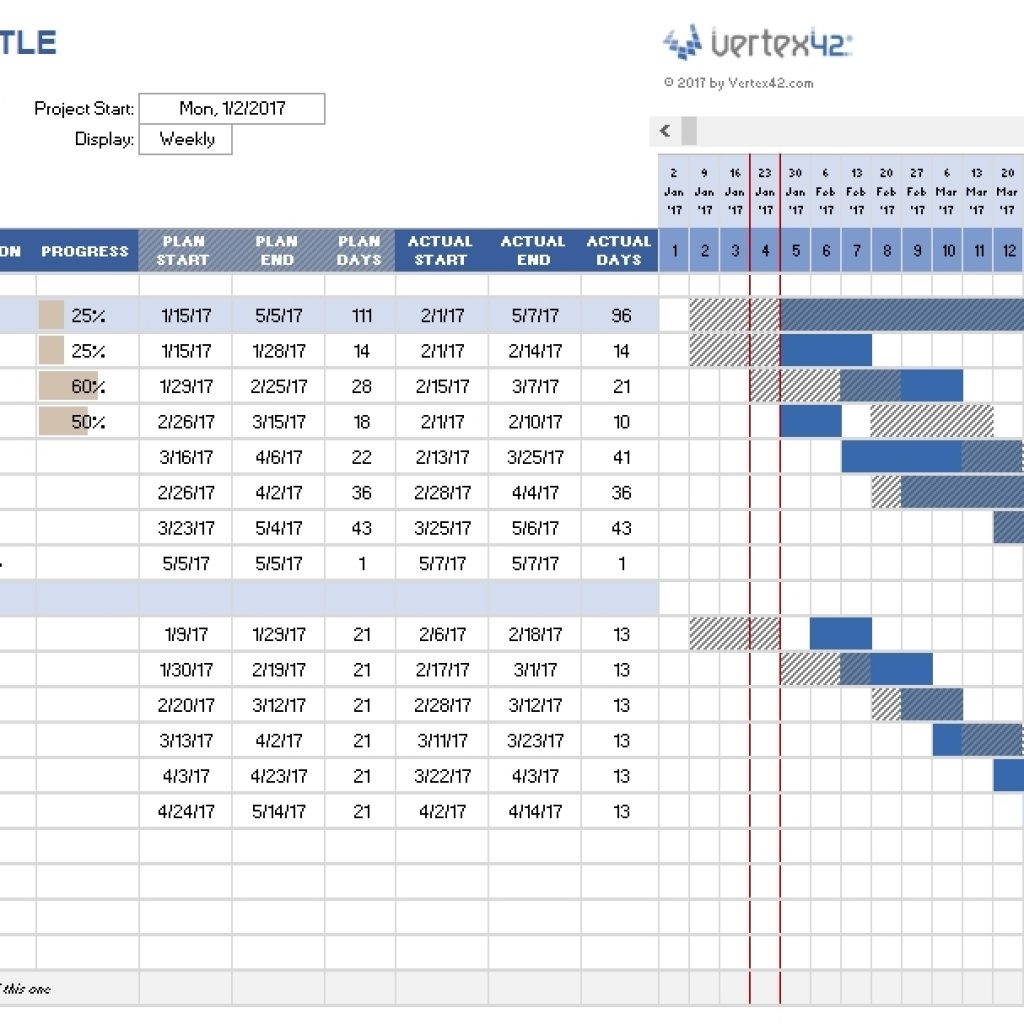This screenshot has width=1024, height=1024.
Task: Select the Project Start date field
Action: [x=232, y=109]
